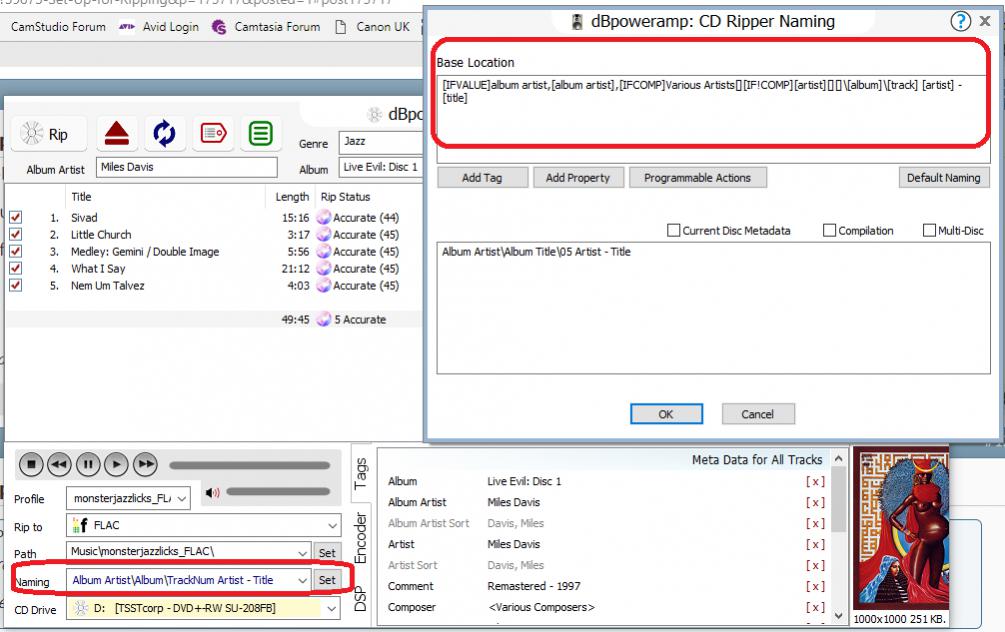The width and height of the screenshot is (1005, 632).
Task: Open Programmable Actions
Action: pos(697,178)
